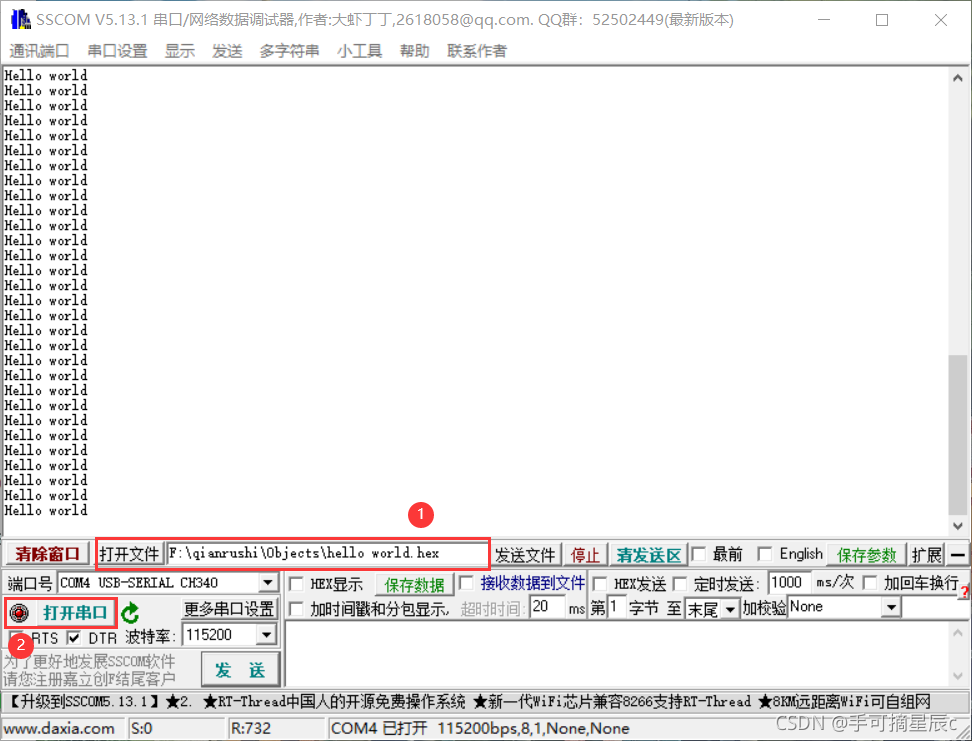The height and width of the screenshot is (741, 972).
Task: Enable 接收数据到文件 checkbox
Action: point(466,583)
